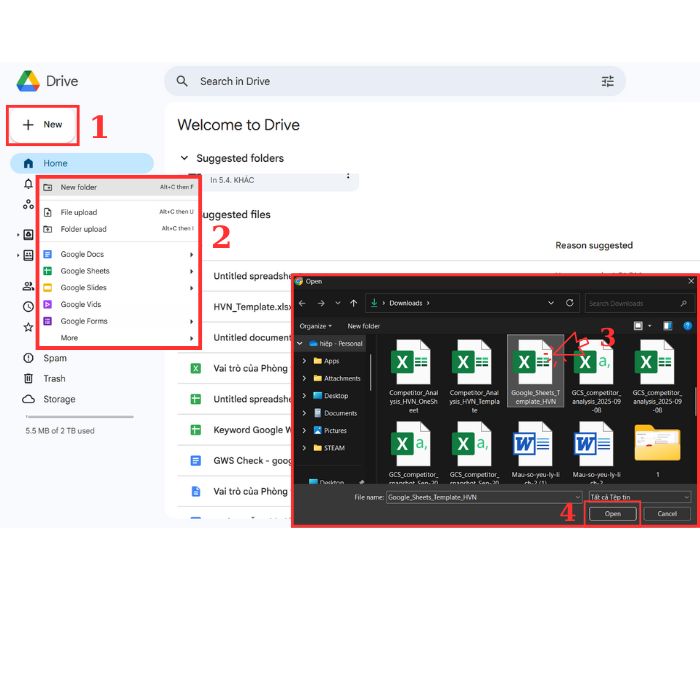
Task: Click the New button
Action: coord(43,125)
